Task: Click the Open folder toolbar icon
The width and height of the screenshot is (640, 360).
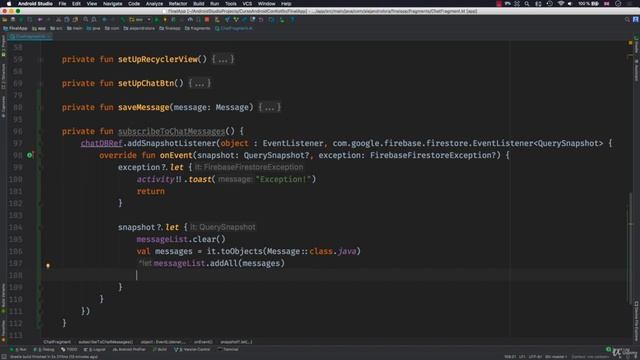Action: point(5,20)
